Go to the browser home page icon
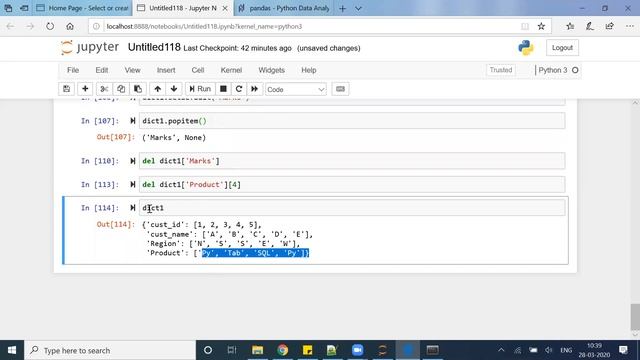The height and width of the screenshot is (360, 640). (x=70, y=27)
